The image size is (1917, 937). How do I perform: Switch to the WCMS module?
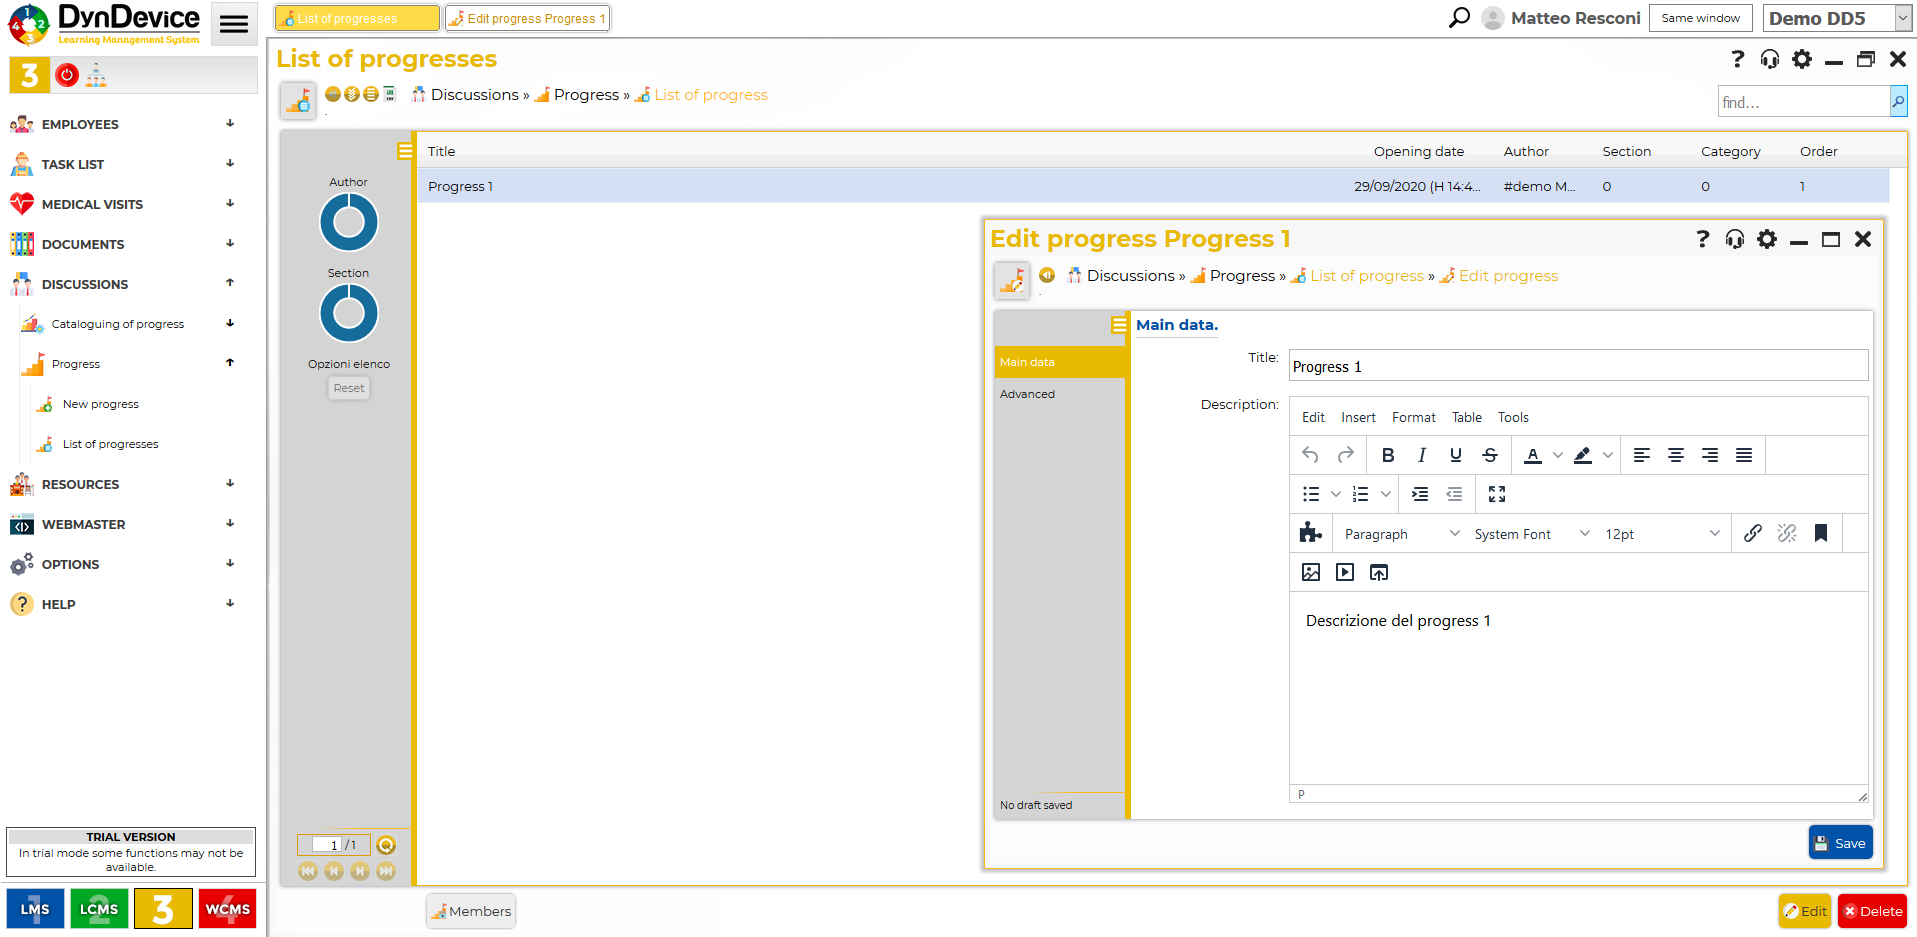pos(227,909)
